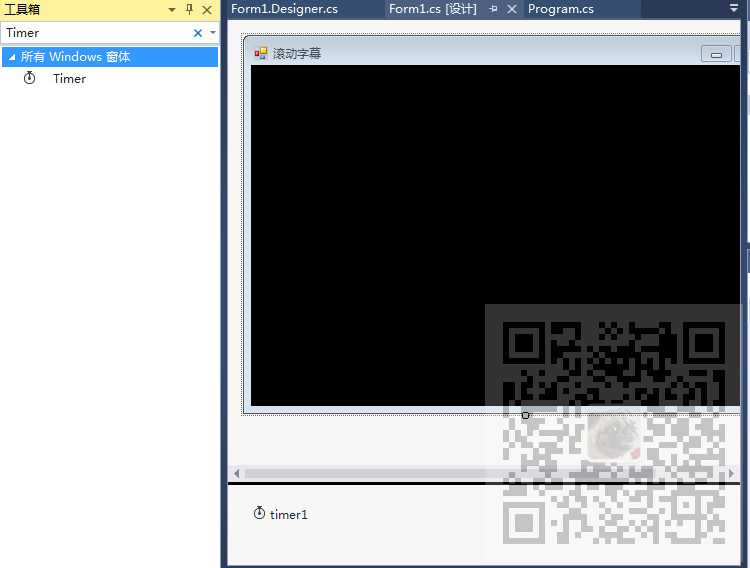Click the designed form's minimize button
This screenshot has width=750, height=568.
click(x=716, y=54)
